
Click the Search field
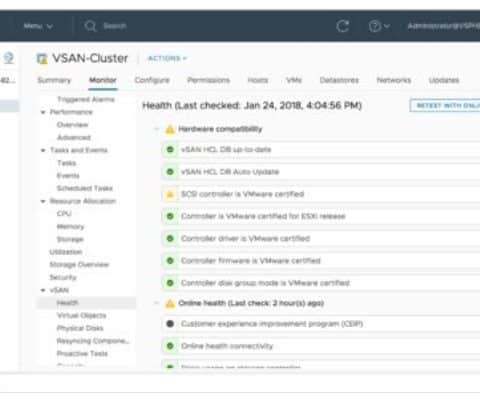[115, 26]
